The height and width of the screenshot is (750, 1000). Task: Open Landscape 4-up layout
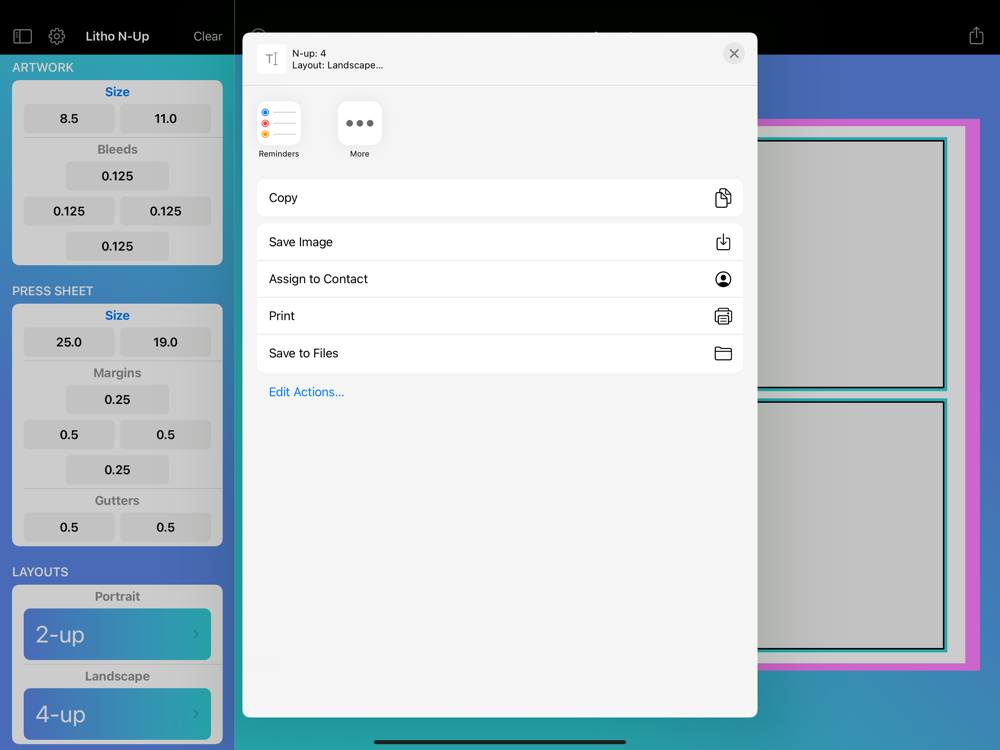(x=117, y=714)
